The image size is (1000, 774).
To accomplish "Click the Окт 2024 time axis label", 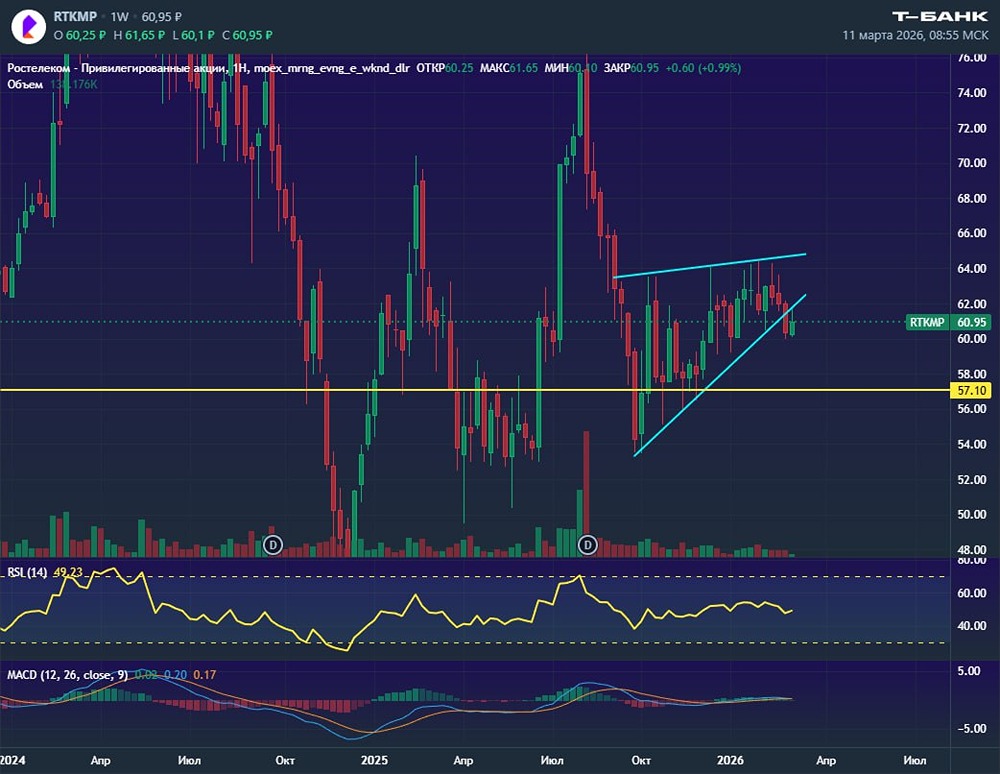I will pos(285,760).
